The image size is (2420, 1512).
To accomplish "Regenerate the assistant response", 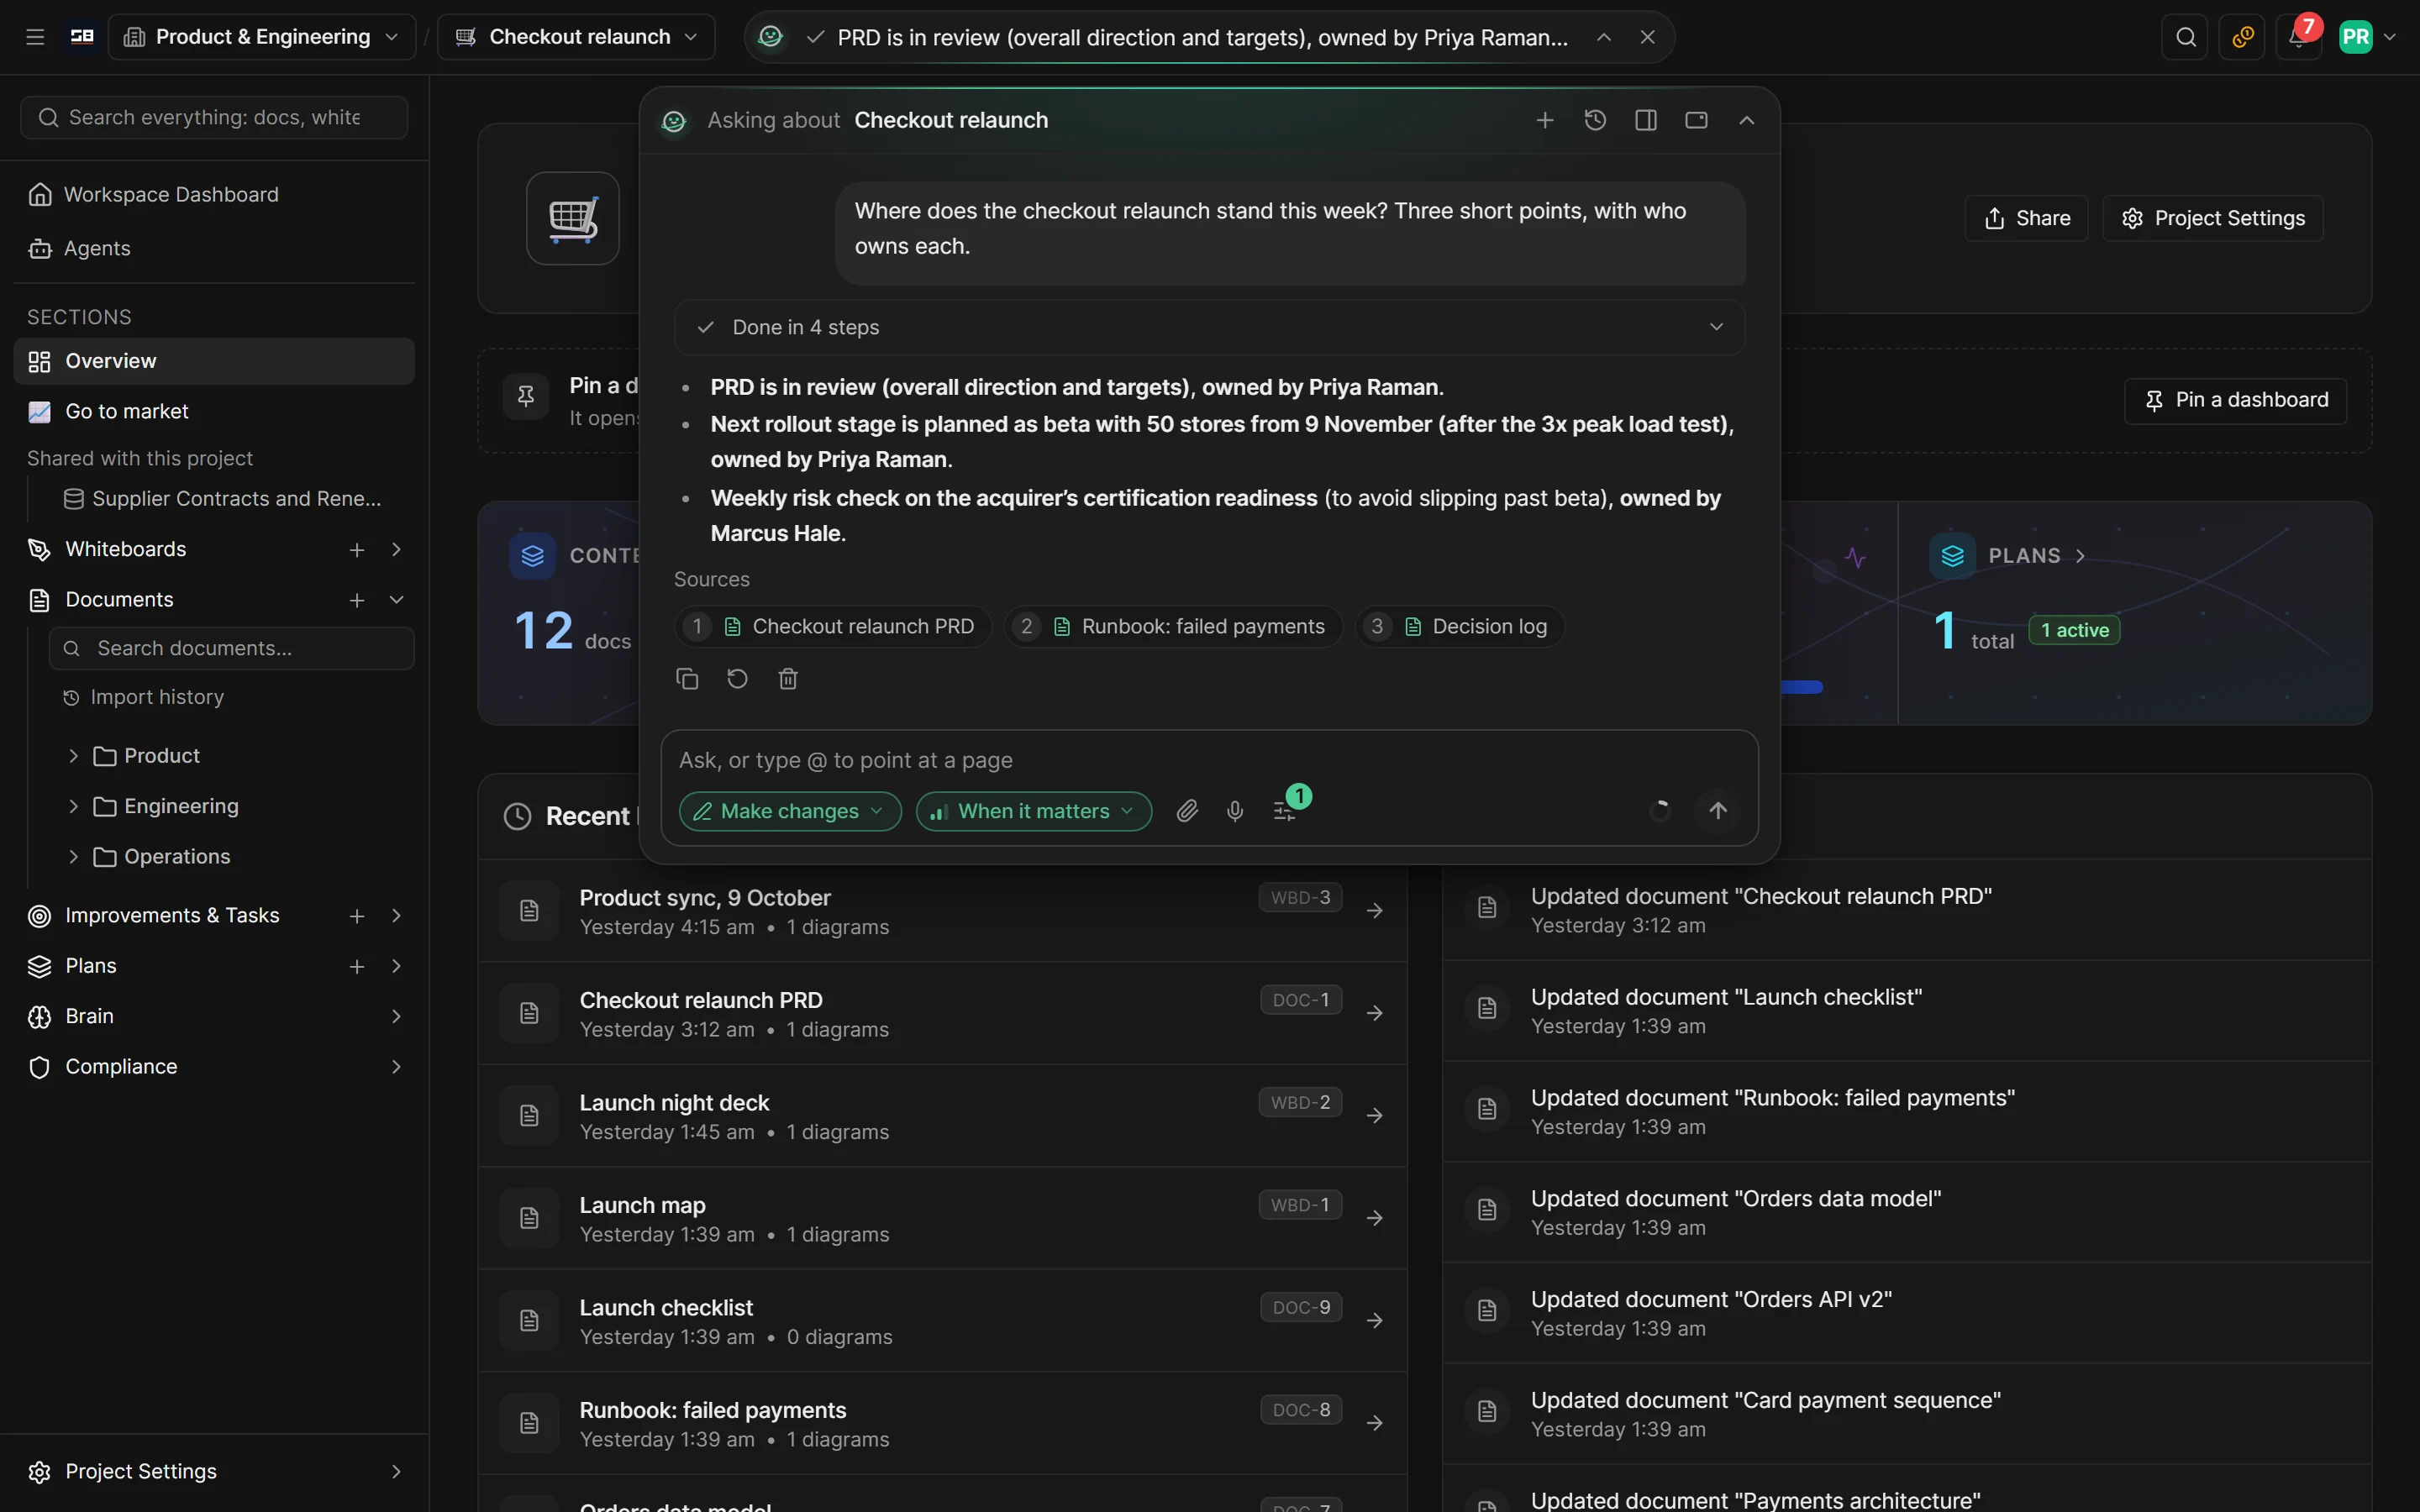I will click(x=737, y=679).
